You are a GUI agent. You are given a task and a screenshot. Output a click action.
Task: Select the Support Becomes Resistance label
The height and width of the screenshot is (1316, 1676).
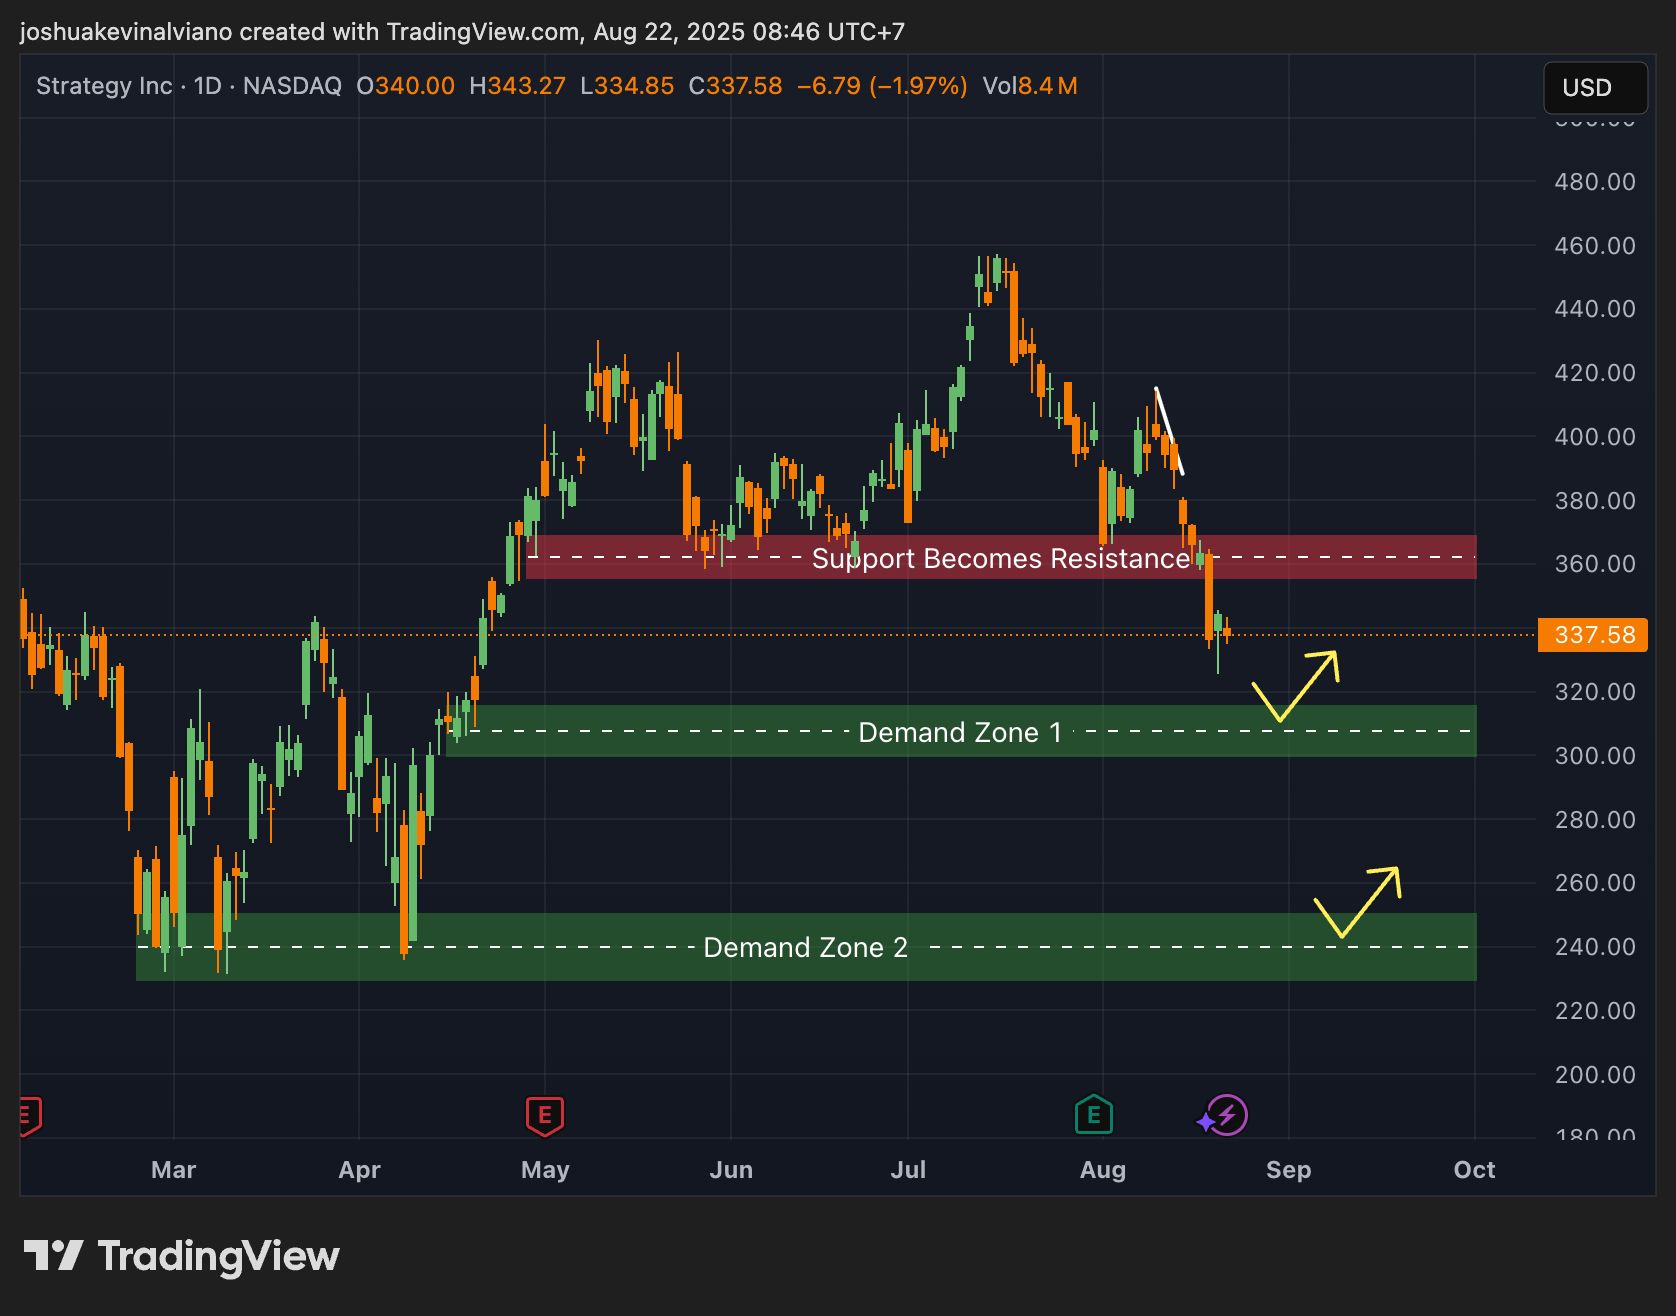pyautogui.click(x=1001, y=558)
